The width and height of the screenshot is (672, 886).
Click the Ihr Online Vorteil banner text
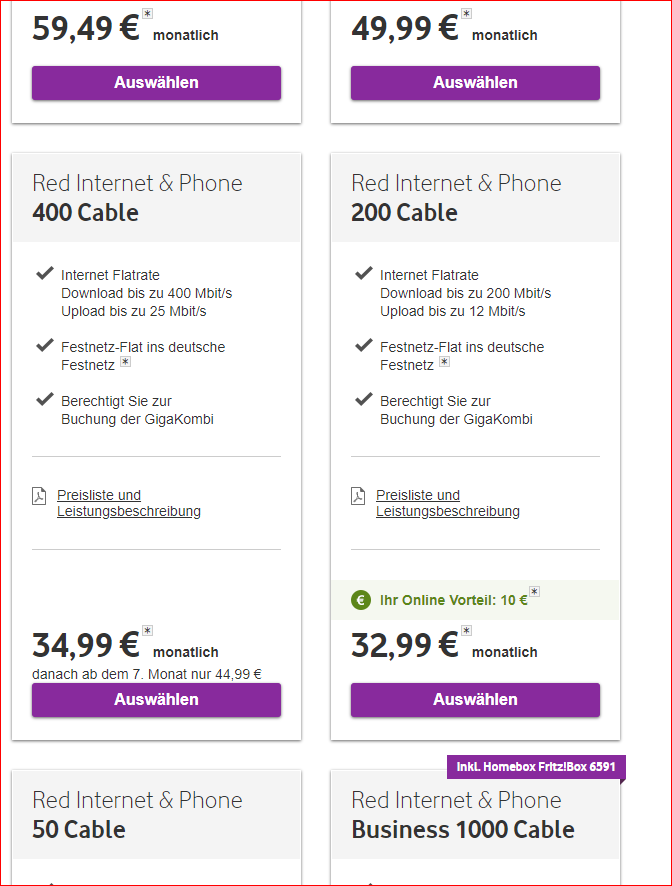click(x=453, y=601)
